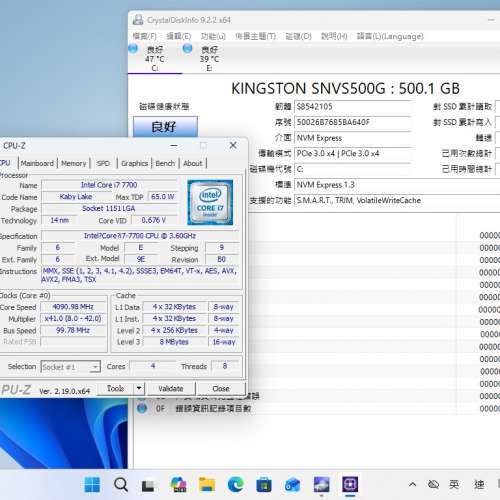500x500 pixels.
Task: Switch to the About tab in CPU-Z
Action: [x=193, y=163]
